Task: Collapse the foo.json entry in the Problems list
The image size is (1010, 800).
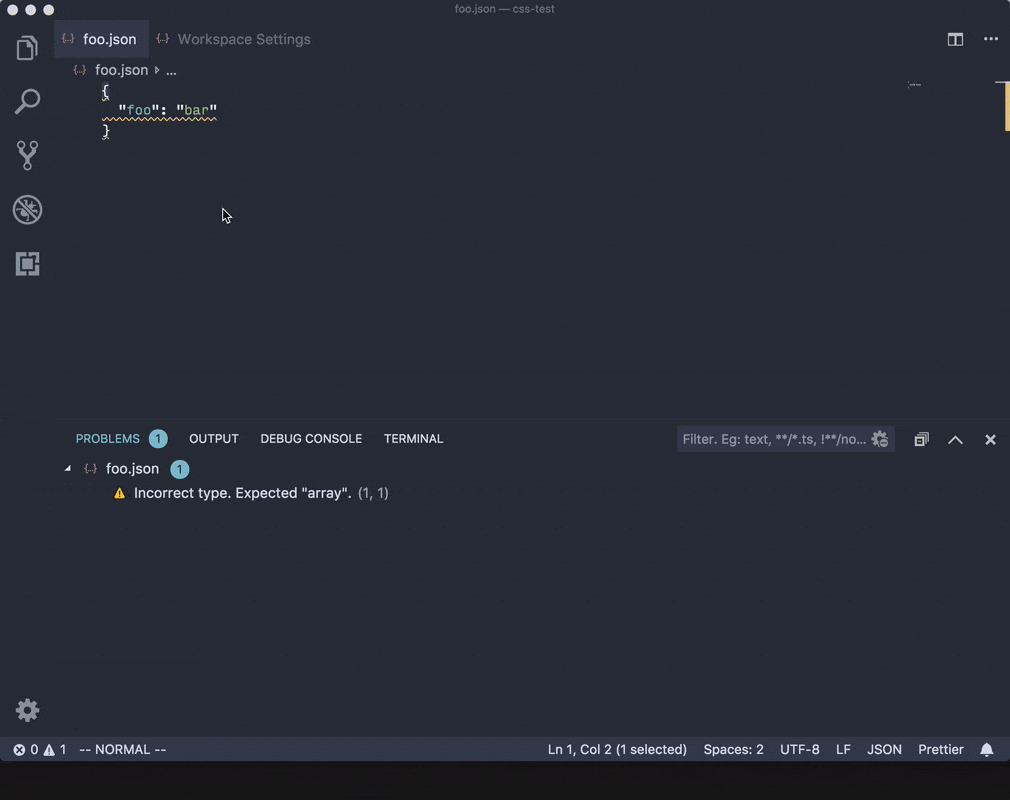Action: [68, 467]
